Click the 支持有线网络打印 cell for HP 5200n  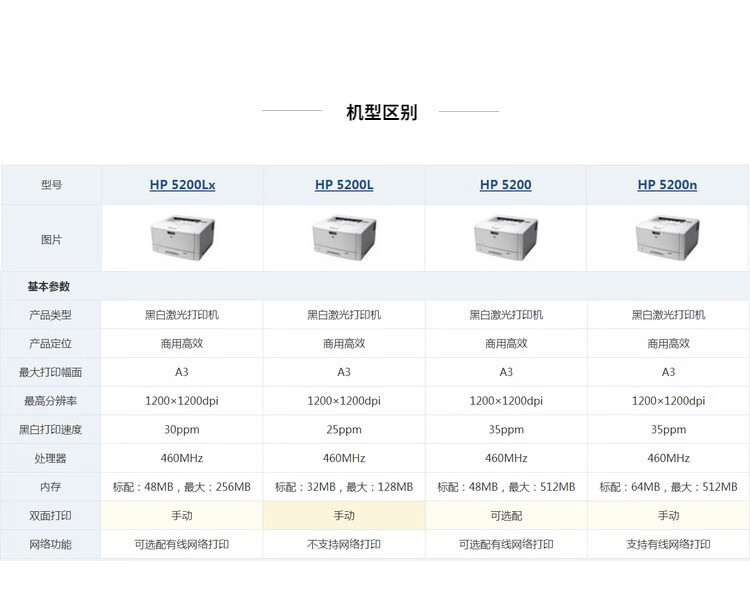click(x=668, y=545)
